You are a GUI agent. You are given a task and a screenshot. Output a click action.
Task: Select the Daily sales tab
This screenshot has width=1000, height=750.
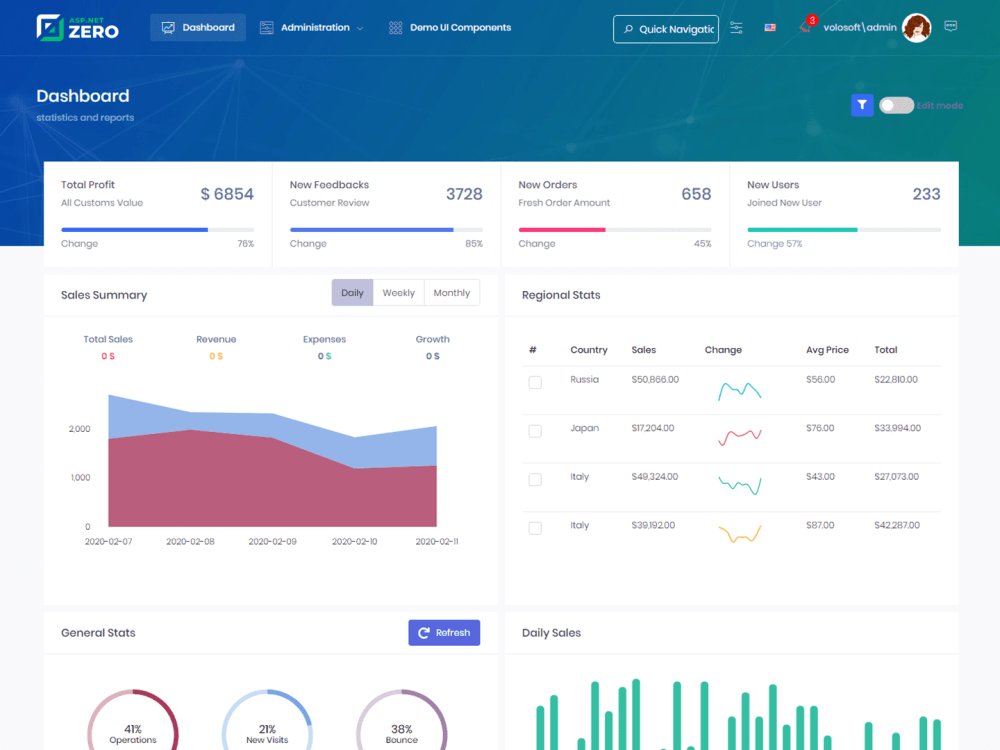point(352,293)
